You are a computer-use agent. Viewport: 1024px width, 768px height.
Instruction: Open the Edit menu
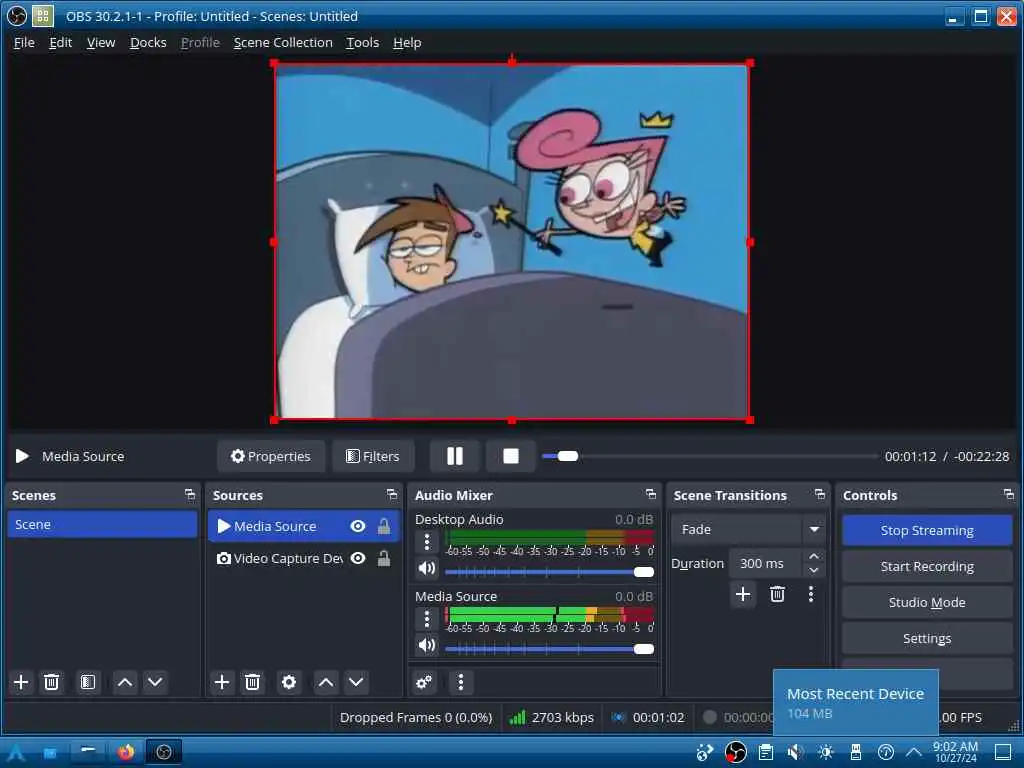[61, 42]
